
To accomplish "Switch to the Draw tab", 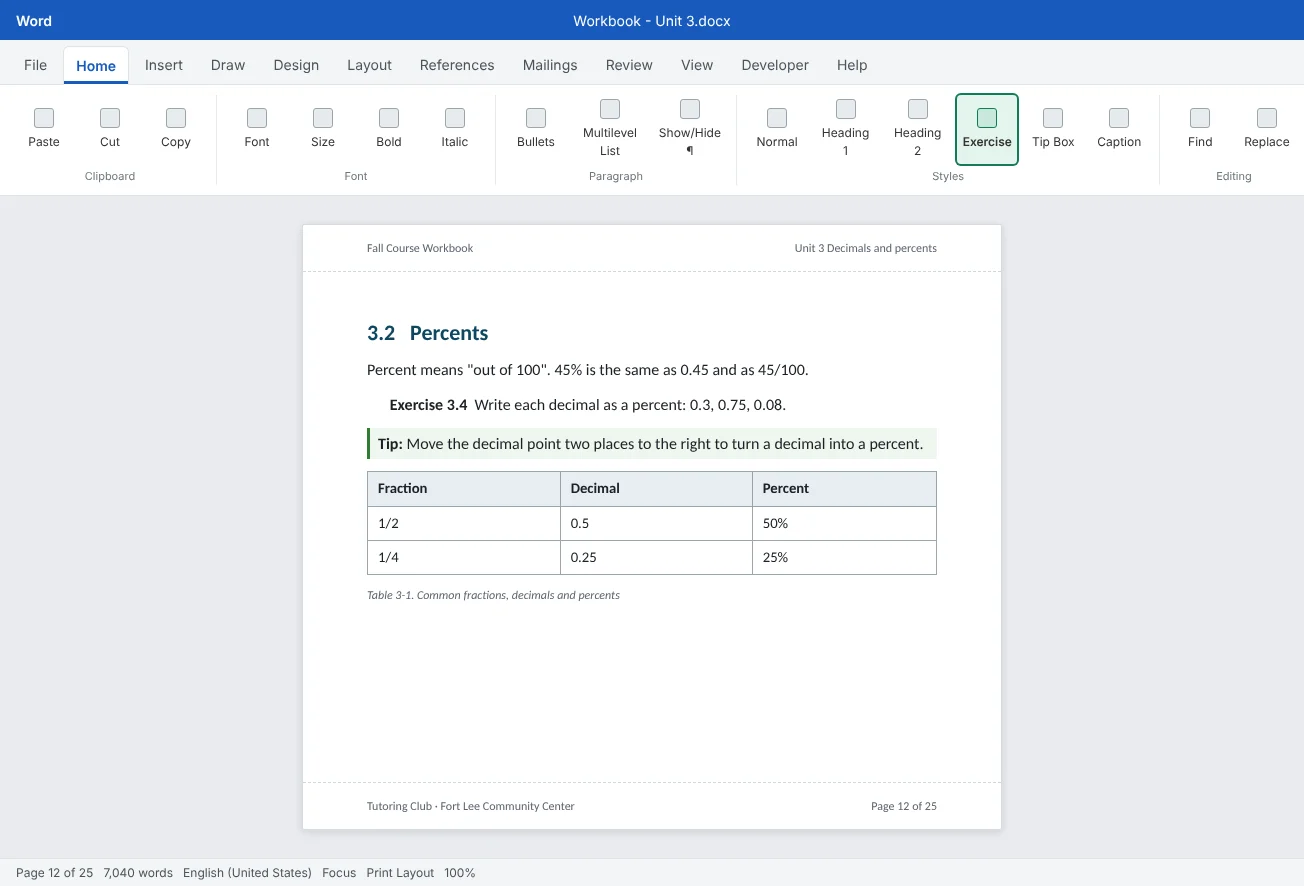I will [x=228, y=65].
